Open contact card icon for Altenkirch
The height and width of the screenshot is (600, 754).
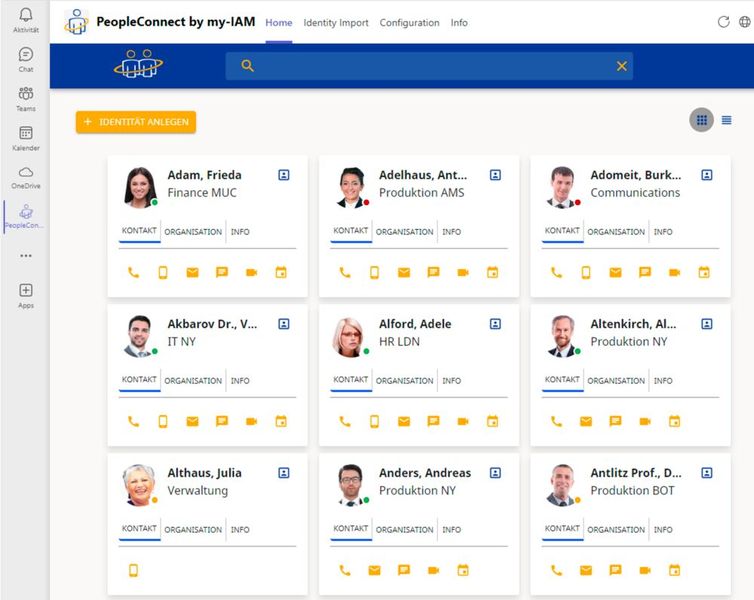pyautogui.click(x=707, y=324)
